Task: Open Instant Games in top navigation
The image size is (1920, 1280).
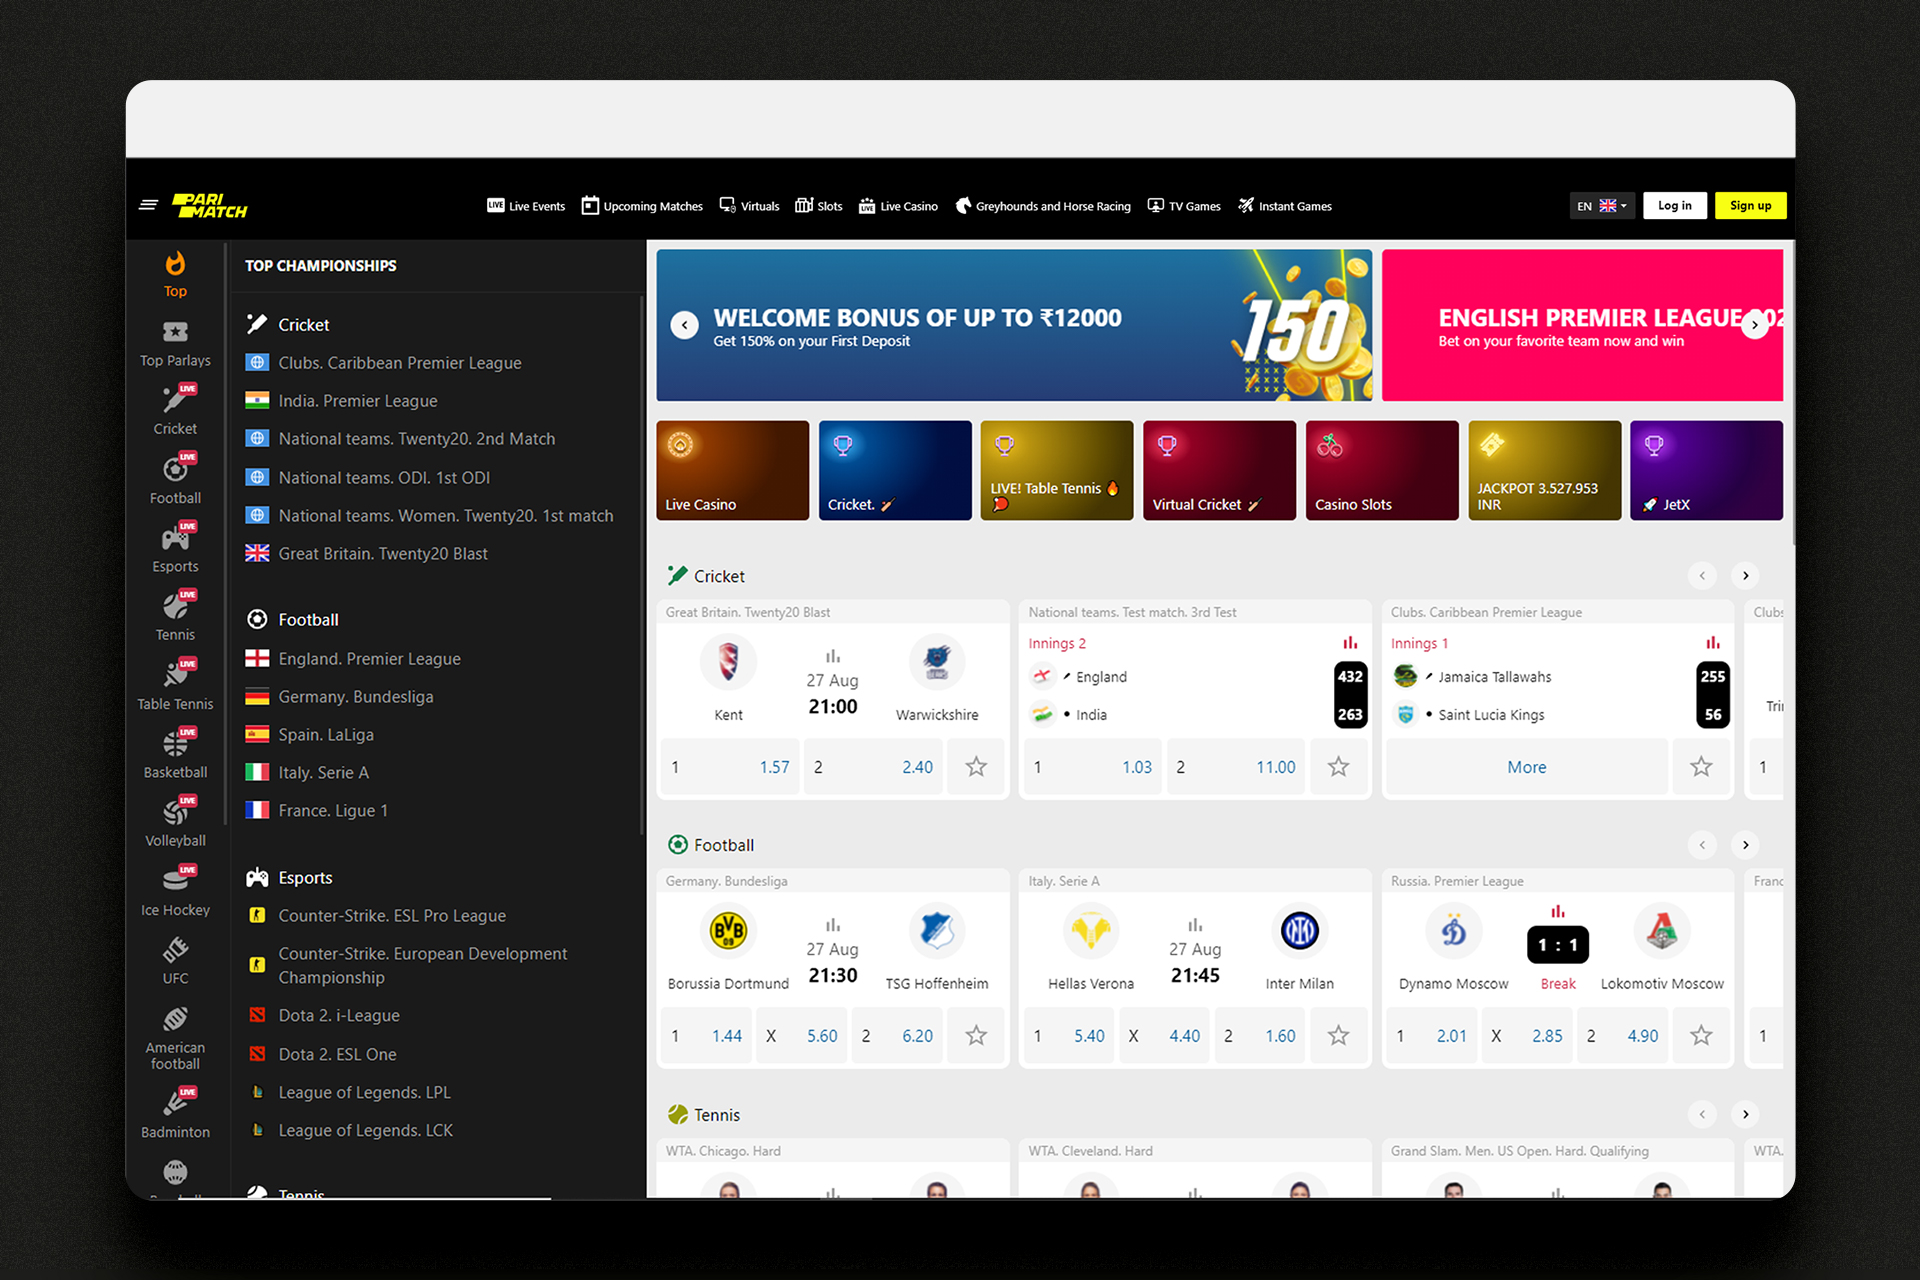Action: pyautogui.click(x=1285, y=206)
